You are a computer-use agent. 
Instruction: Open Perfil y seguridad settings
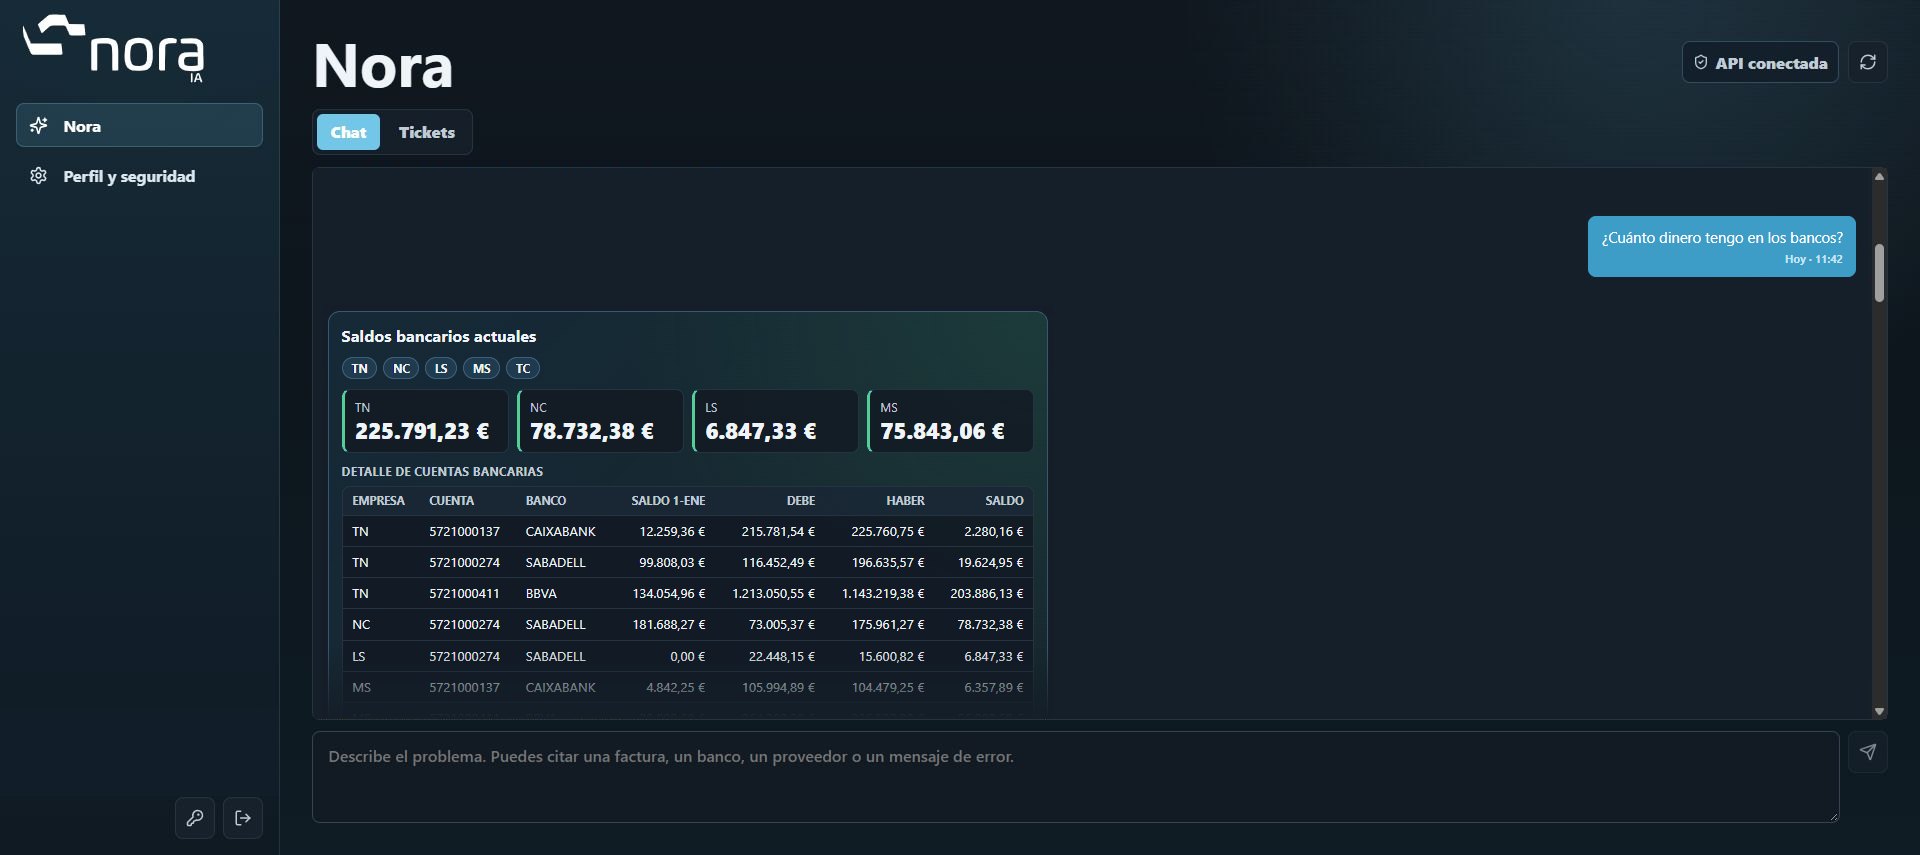[139, 176]
